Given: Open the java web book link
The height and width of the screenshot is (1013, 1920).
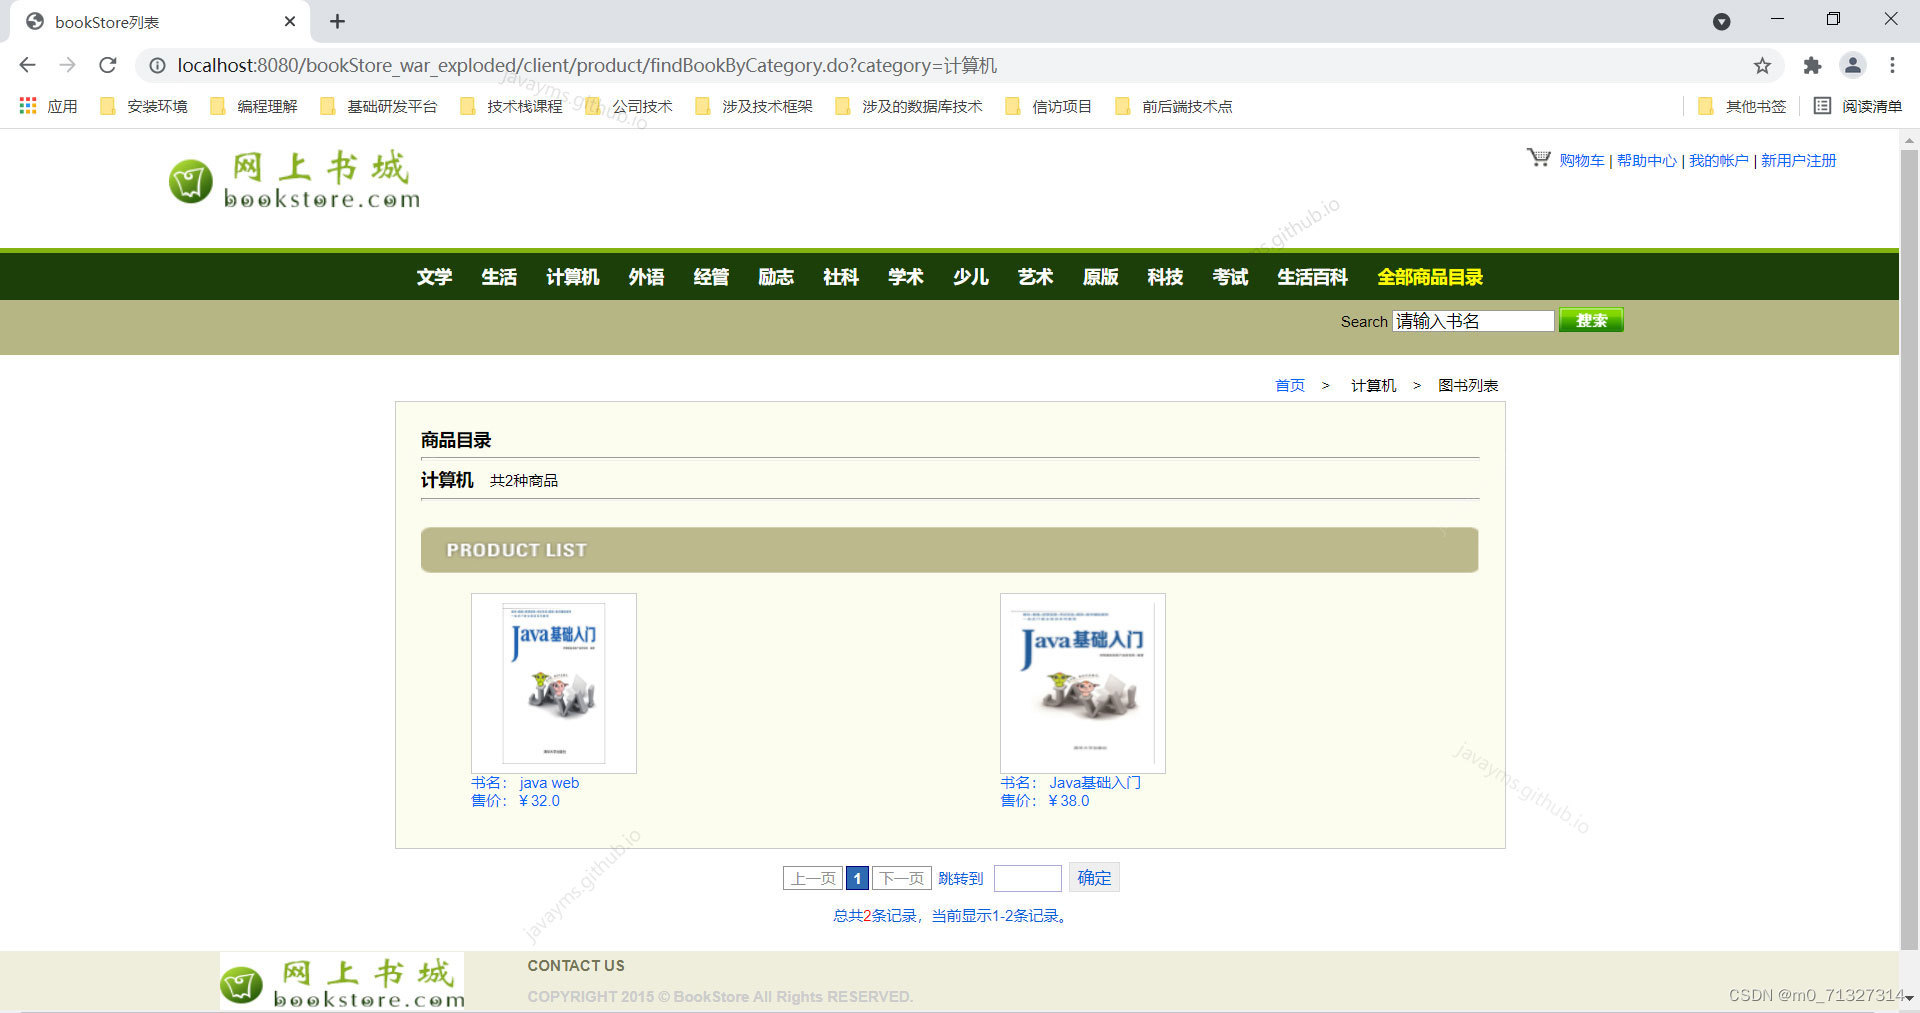Looking at the screenshot, I should [x=549, y=782].
